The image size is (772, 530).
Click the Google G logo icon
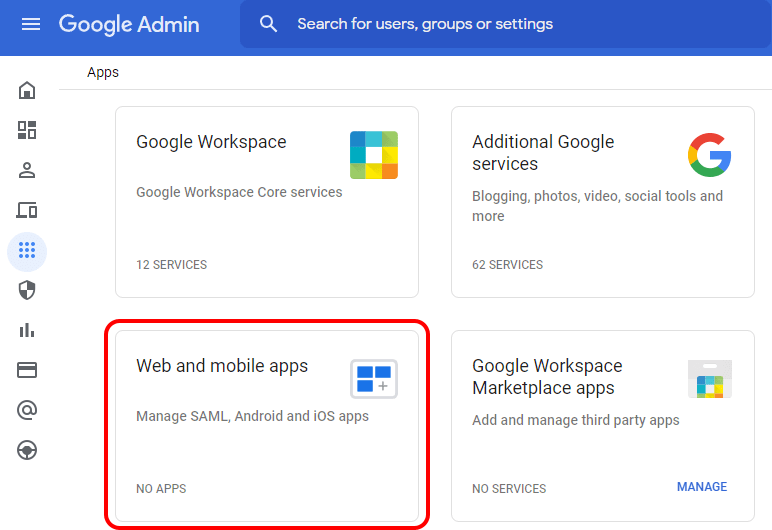click(709, 155)
